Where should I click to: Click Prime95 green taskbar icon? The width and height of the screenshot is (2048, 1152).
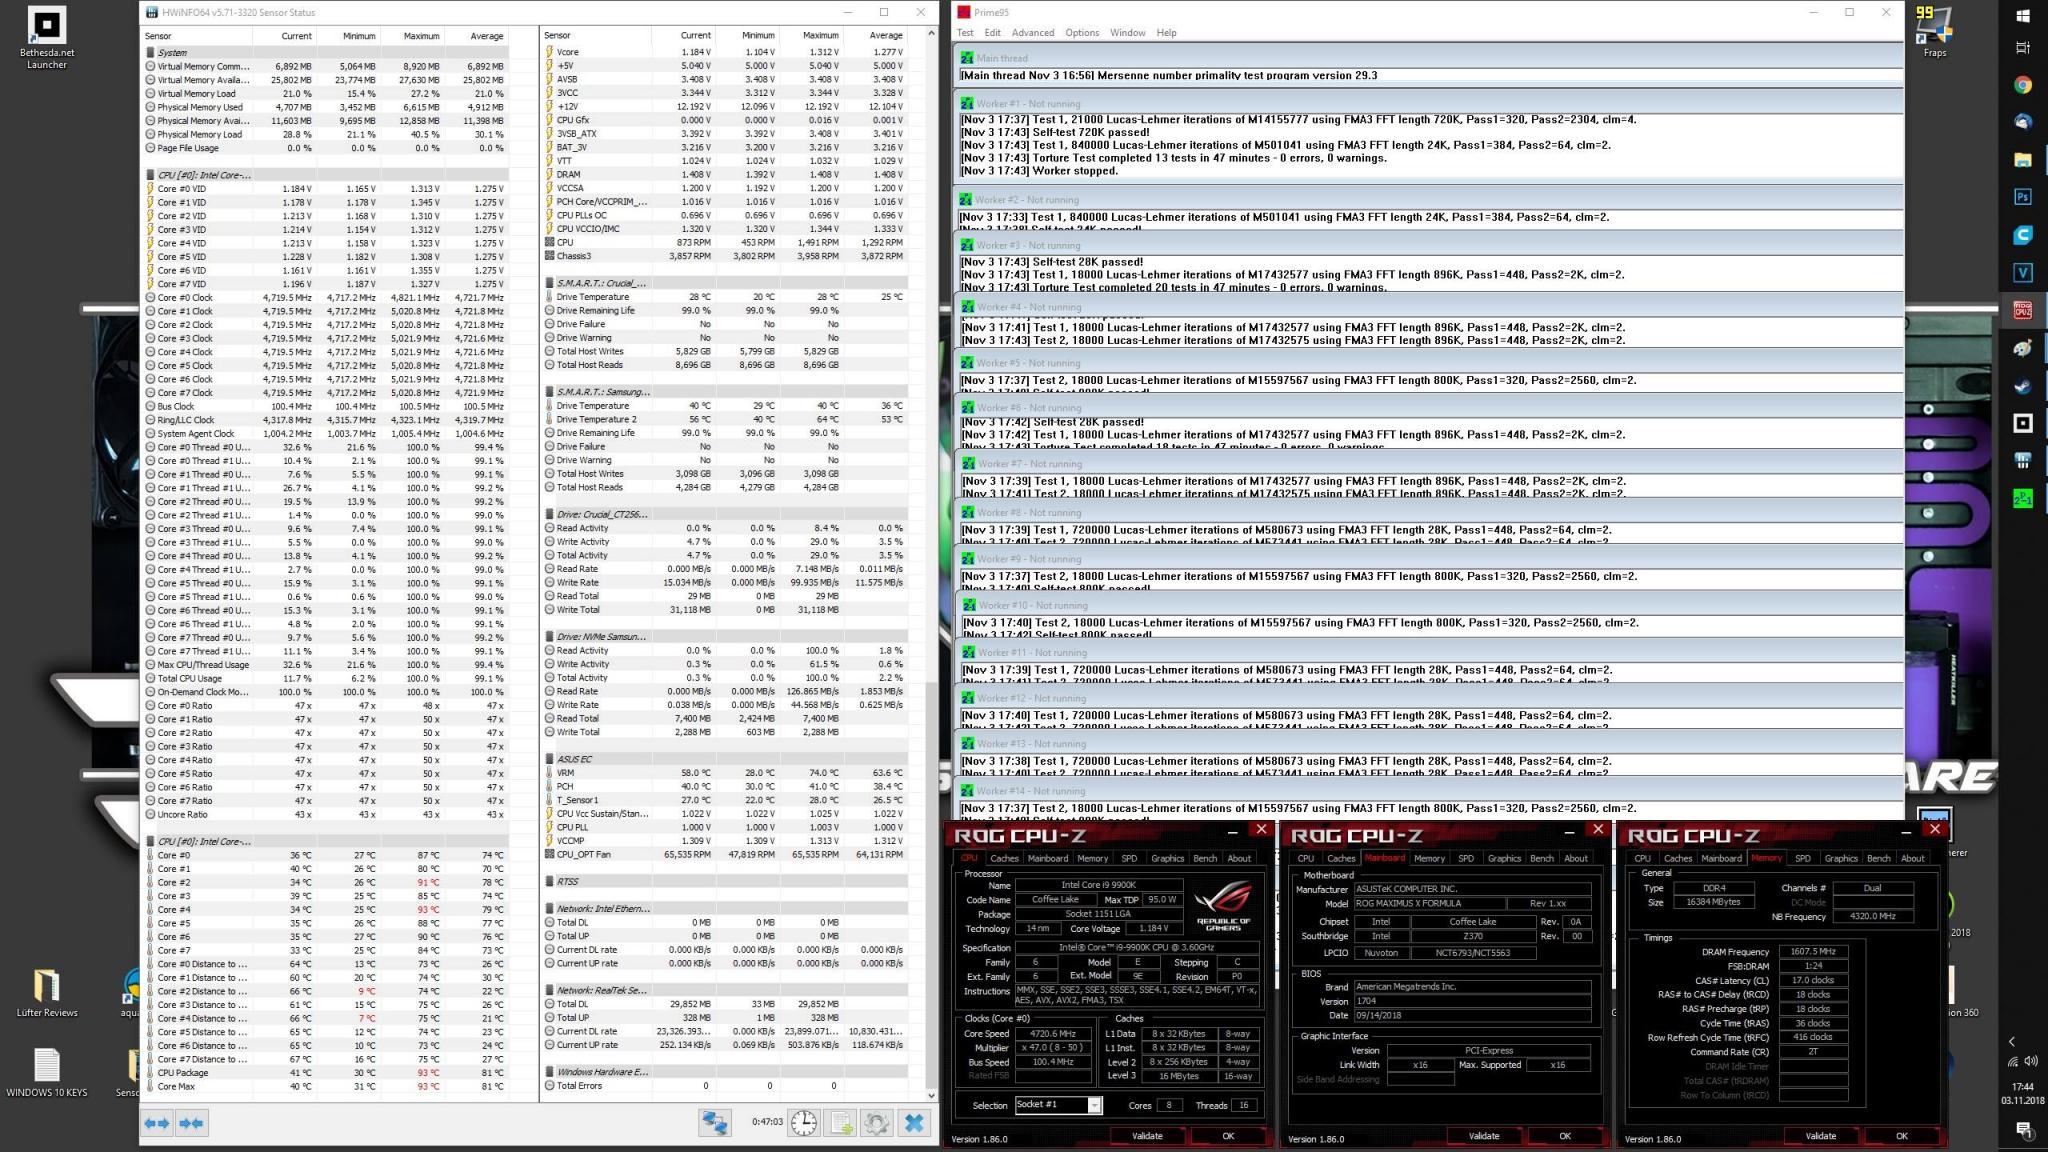coord(2022,498)
